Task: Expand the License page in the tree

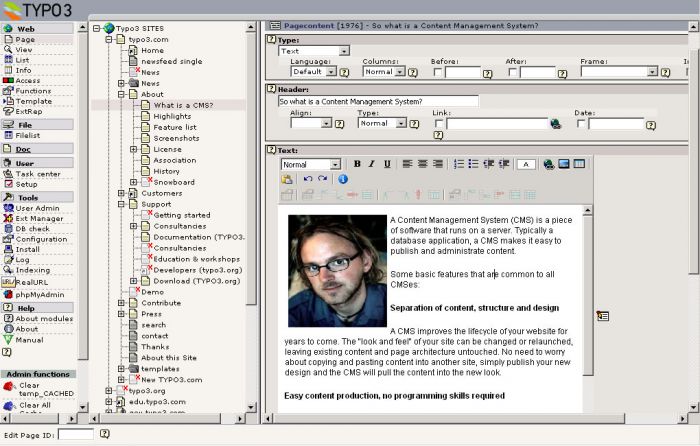Action: point(134,149)
